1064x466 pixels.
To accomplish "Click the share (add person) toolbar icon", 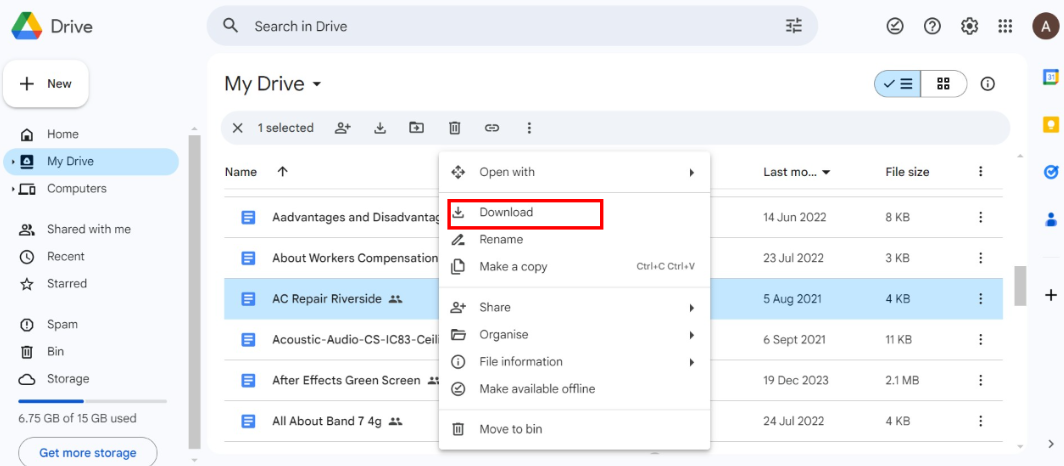I will (343, 128).
